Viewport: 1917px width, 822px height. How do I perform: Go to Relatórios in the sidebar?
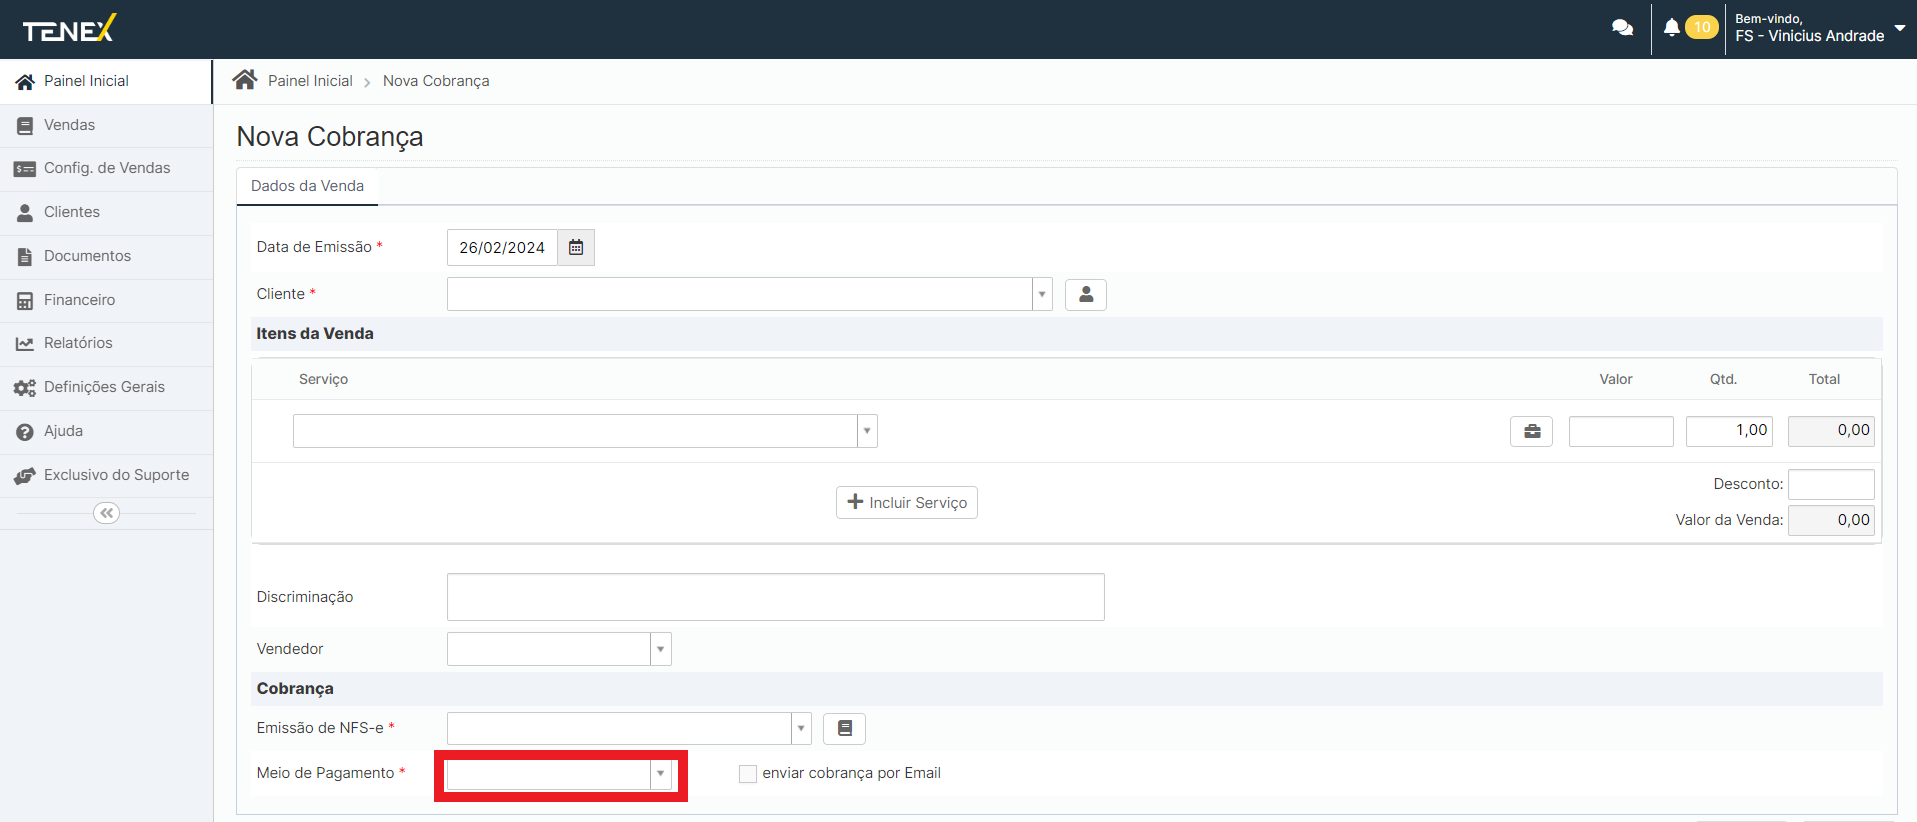[78, 343]
